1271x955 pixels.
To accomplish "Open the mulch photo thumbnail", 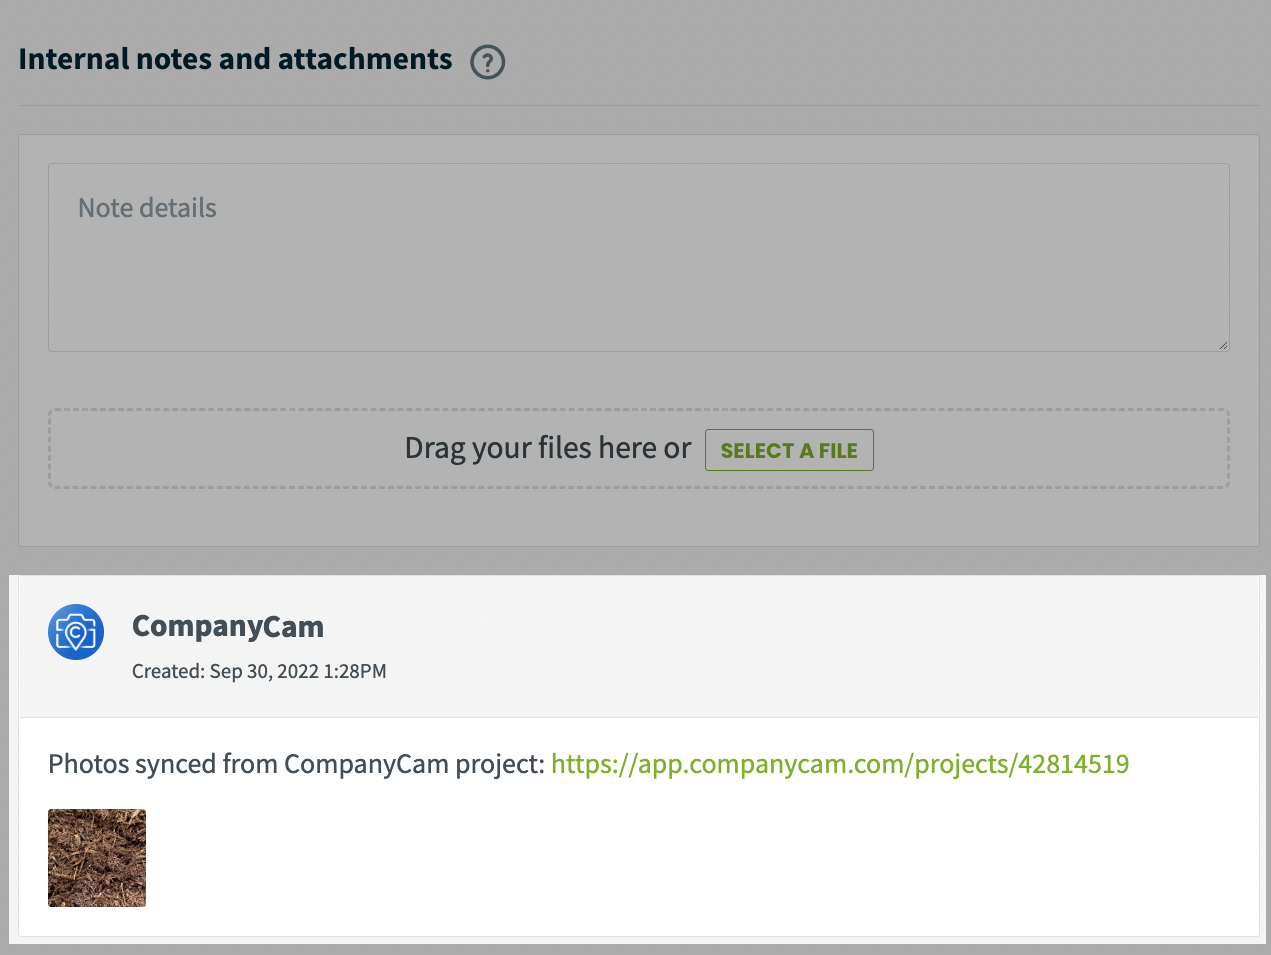I will [97, 858].
